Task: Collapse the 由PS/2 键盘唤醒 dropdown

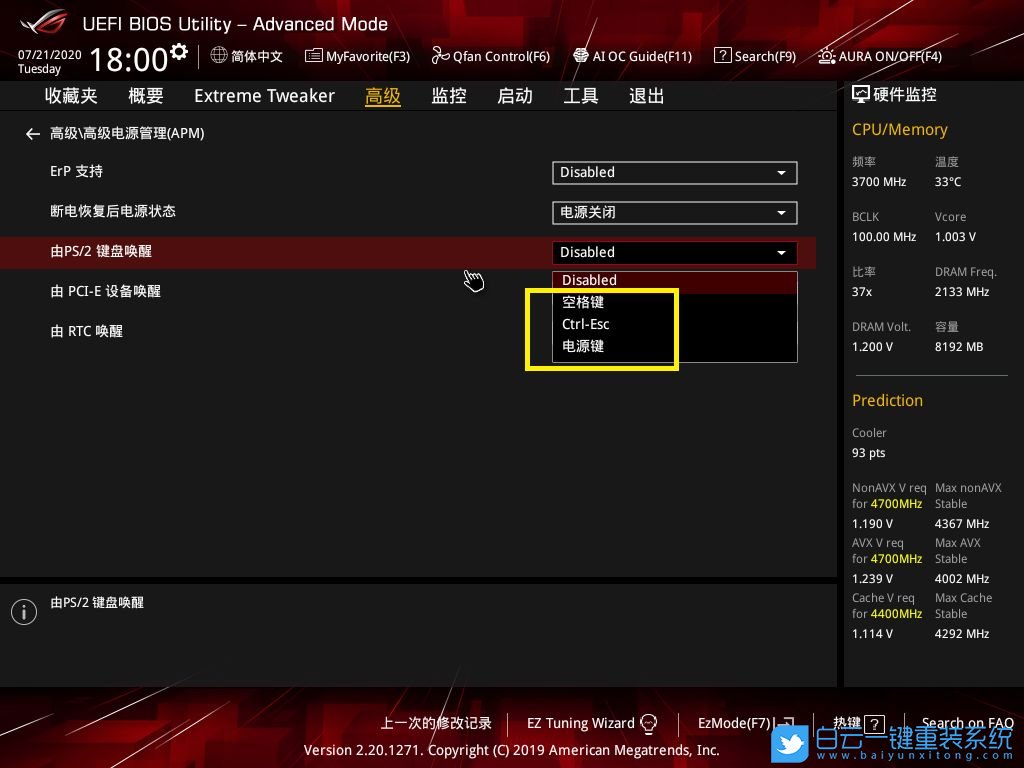Action: click(674, 252)
